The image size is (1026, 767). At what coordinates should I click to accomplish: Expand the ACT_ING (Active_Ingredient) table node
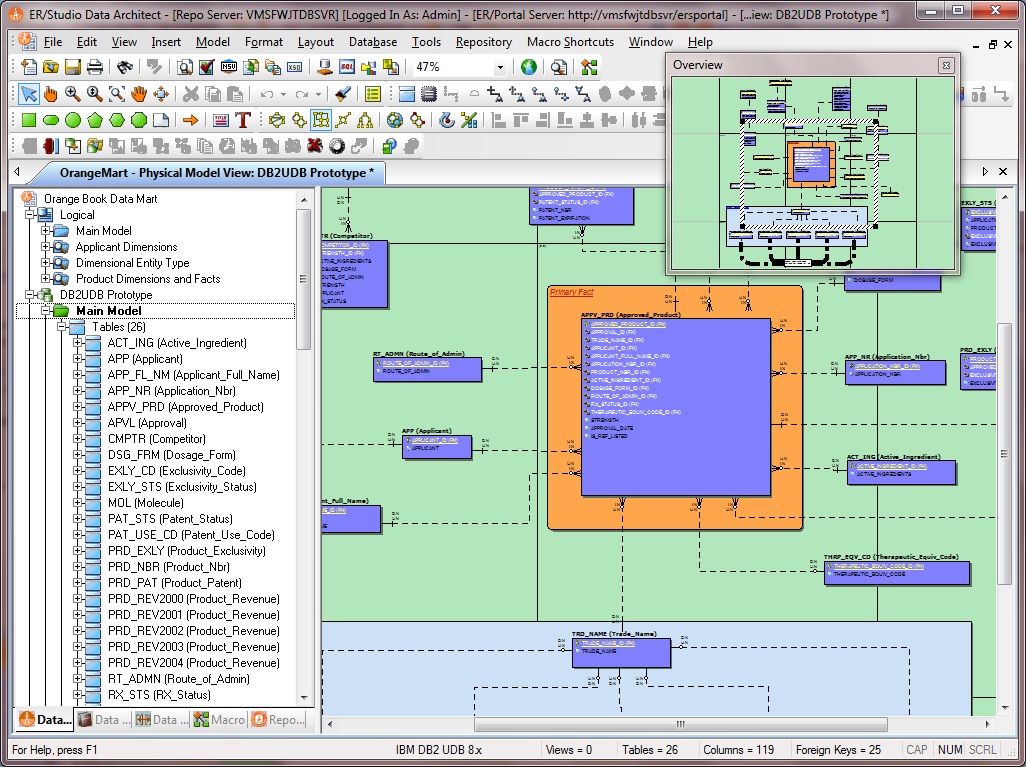click(77, 342)
